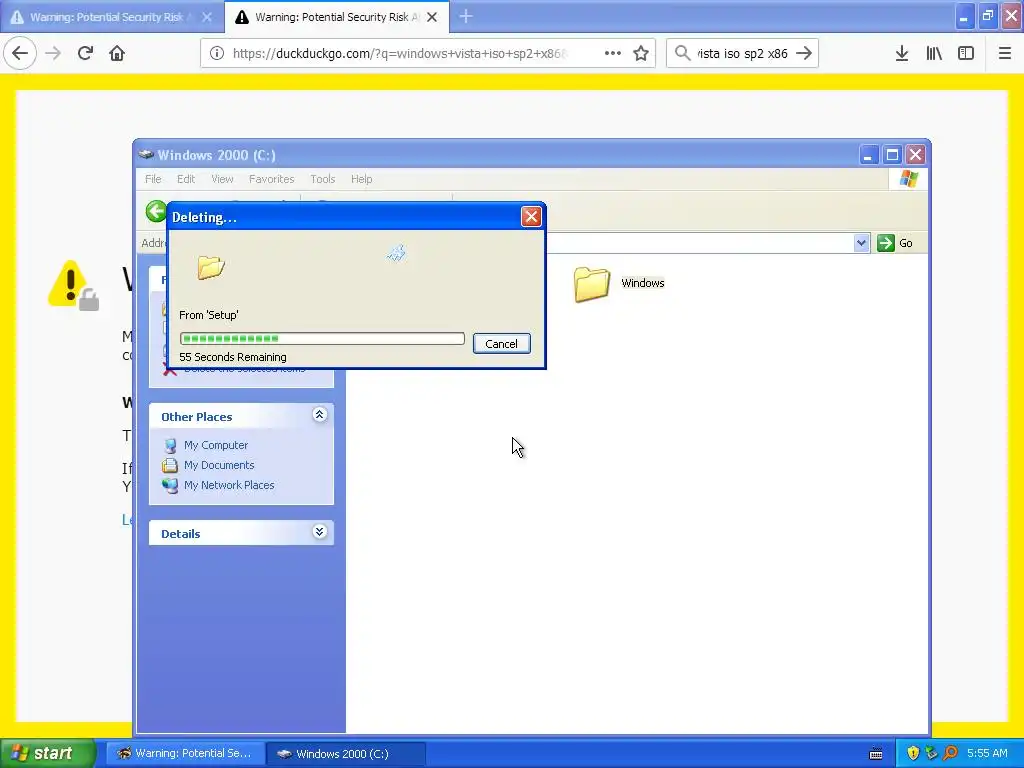Cancel the deleting operation
This screenshot has height=768, width=1024.
pyautogui.click(x=502, y=344)
